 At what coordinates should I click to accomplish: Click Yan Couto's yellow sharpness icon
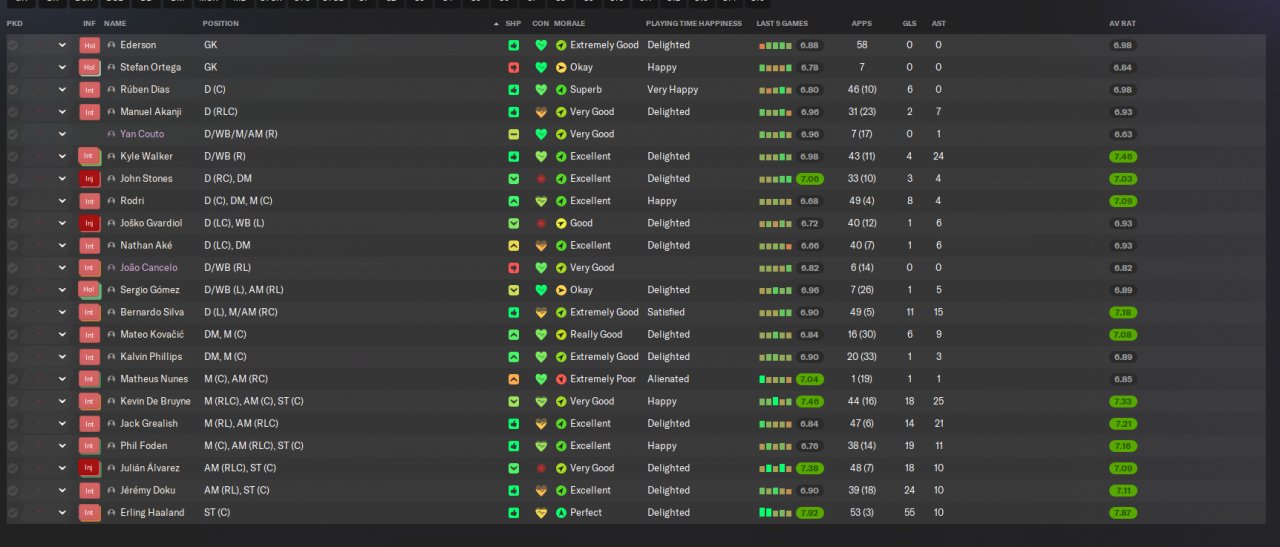(x=513, y=134)
